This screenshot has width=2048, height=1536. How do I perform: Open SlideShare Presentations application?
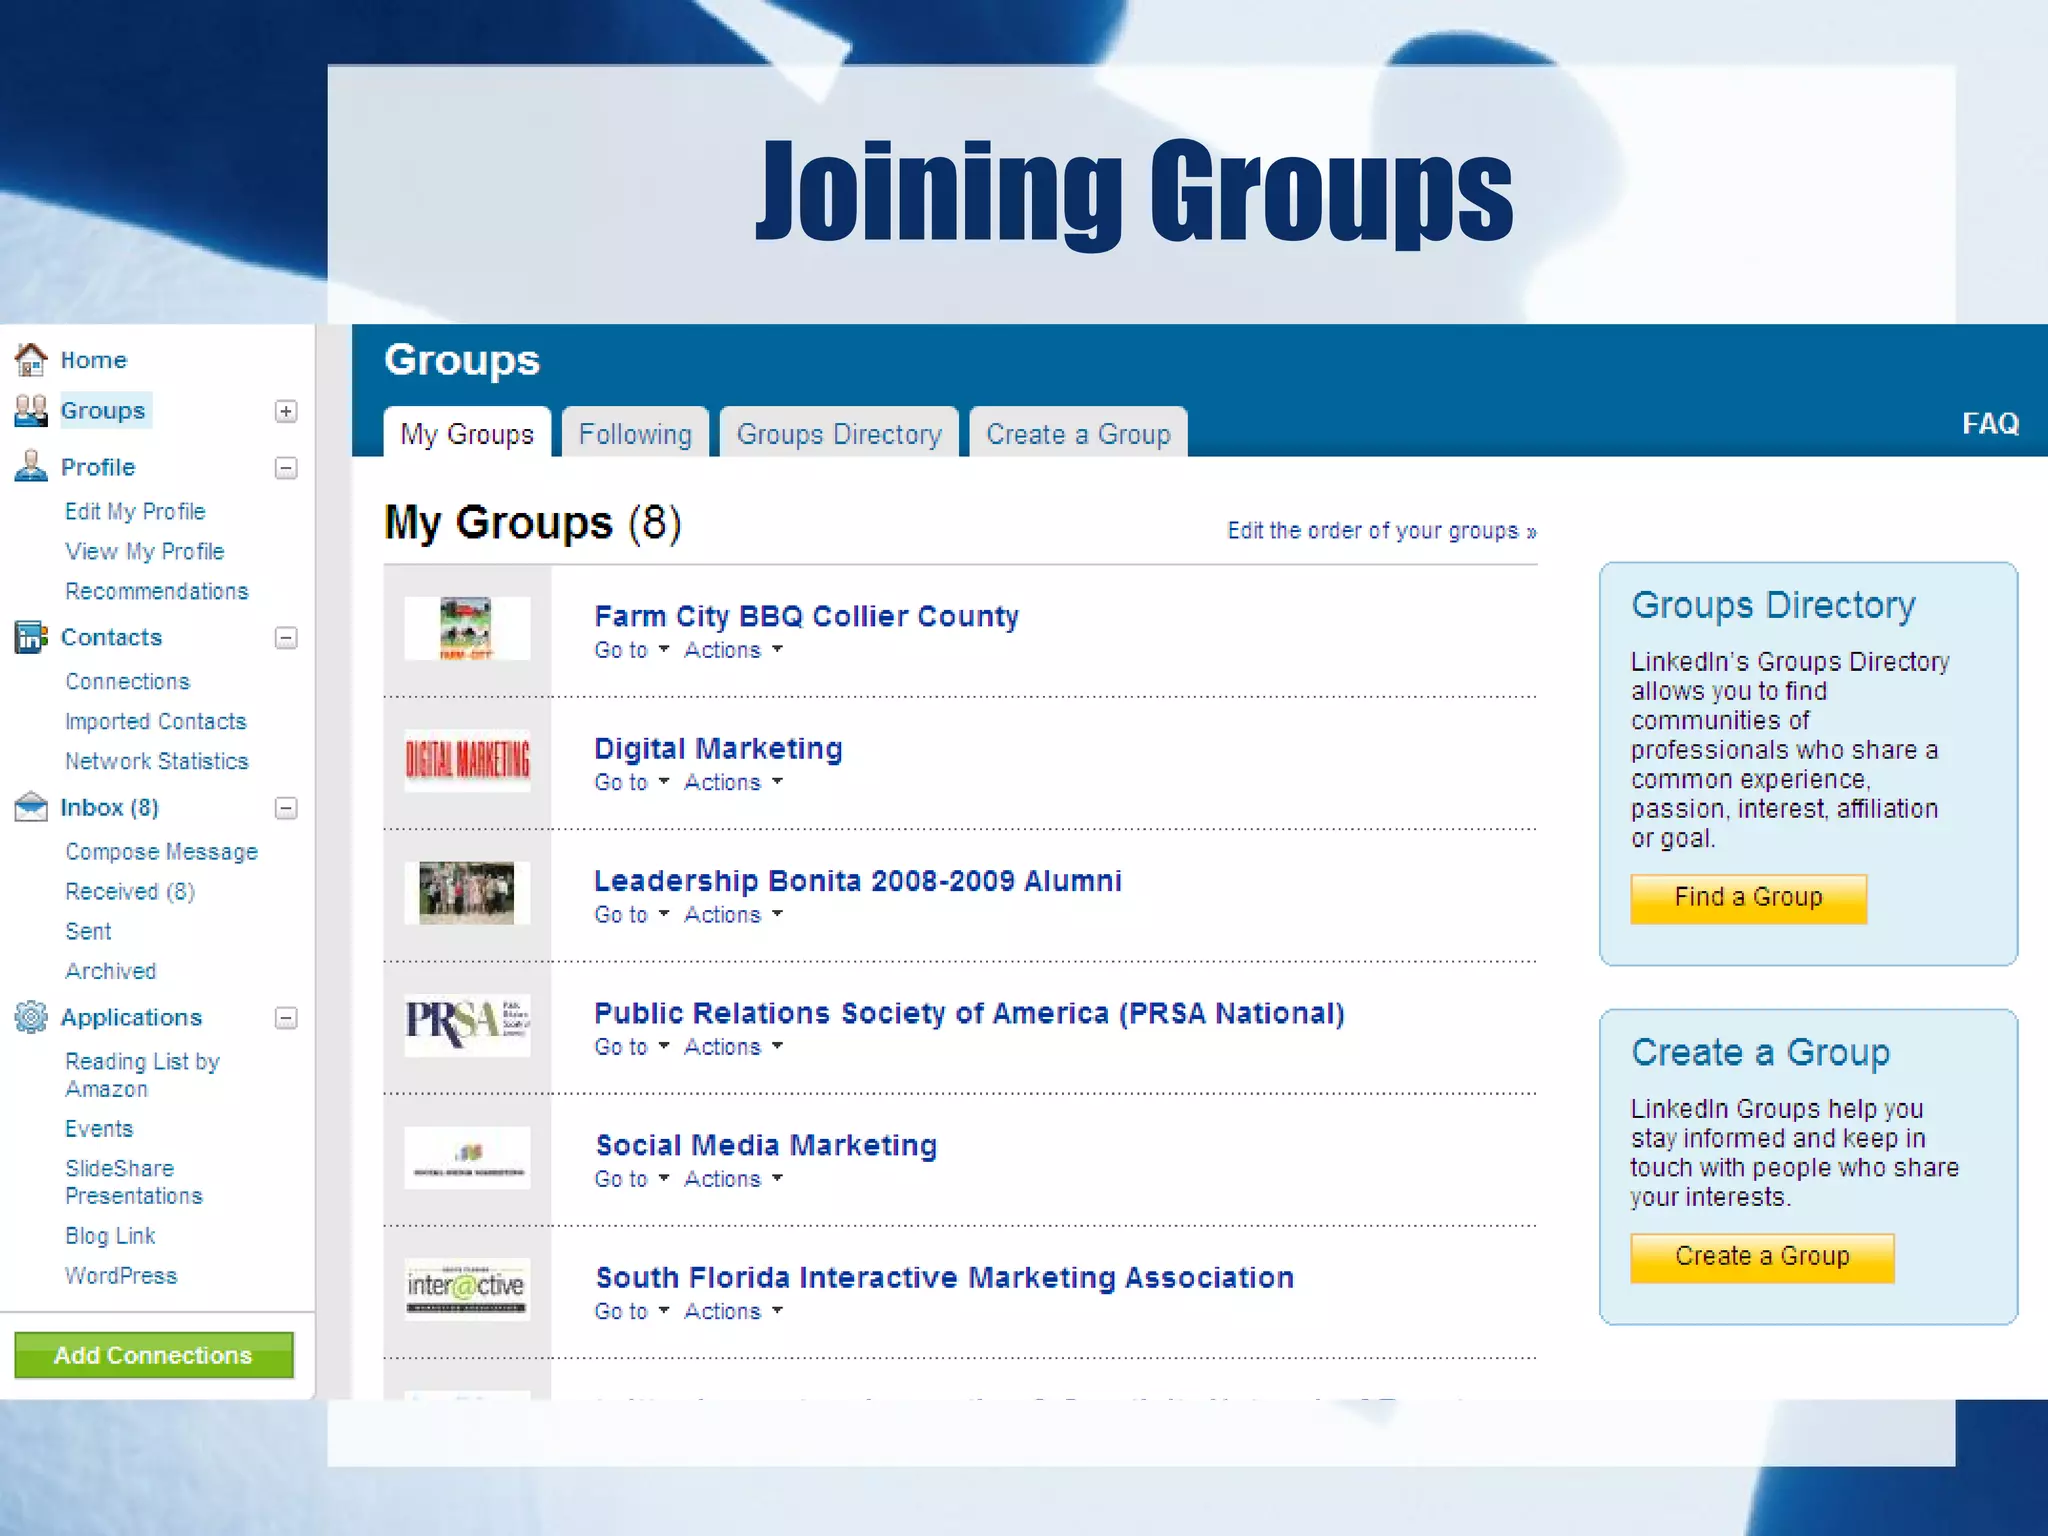tap(134, 1182)
